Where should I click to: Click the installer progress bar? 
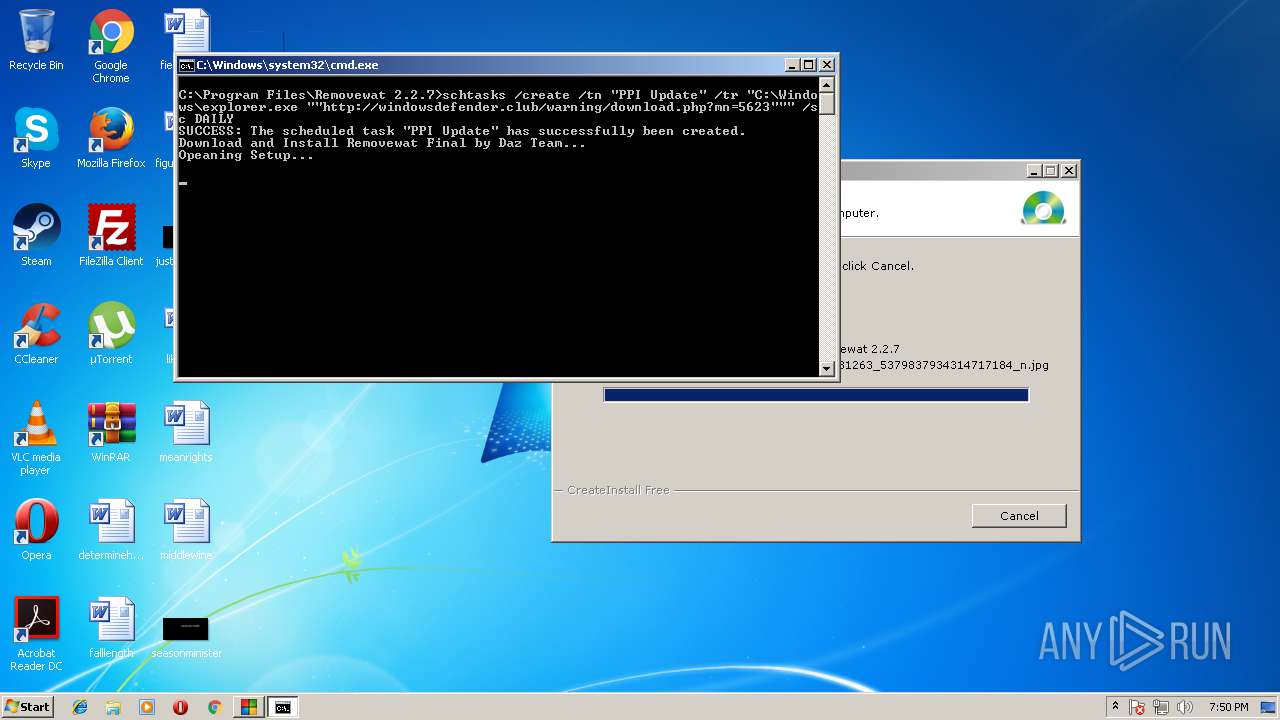pos(816,395)
